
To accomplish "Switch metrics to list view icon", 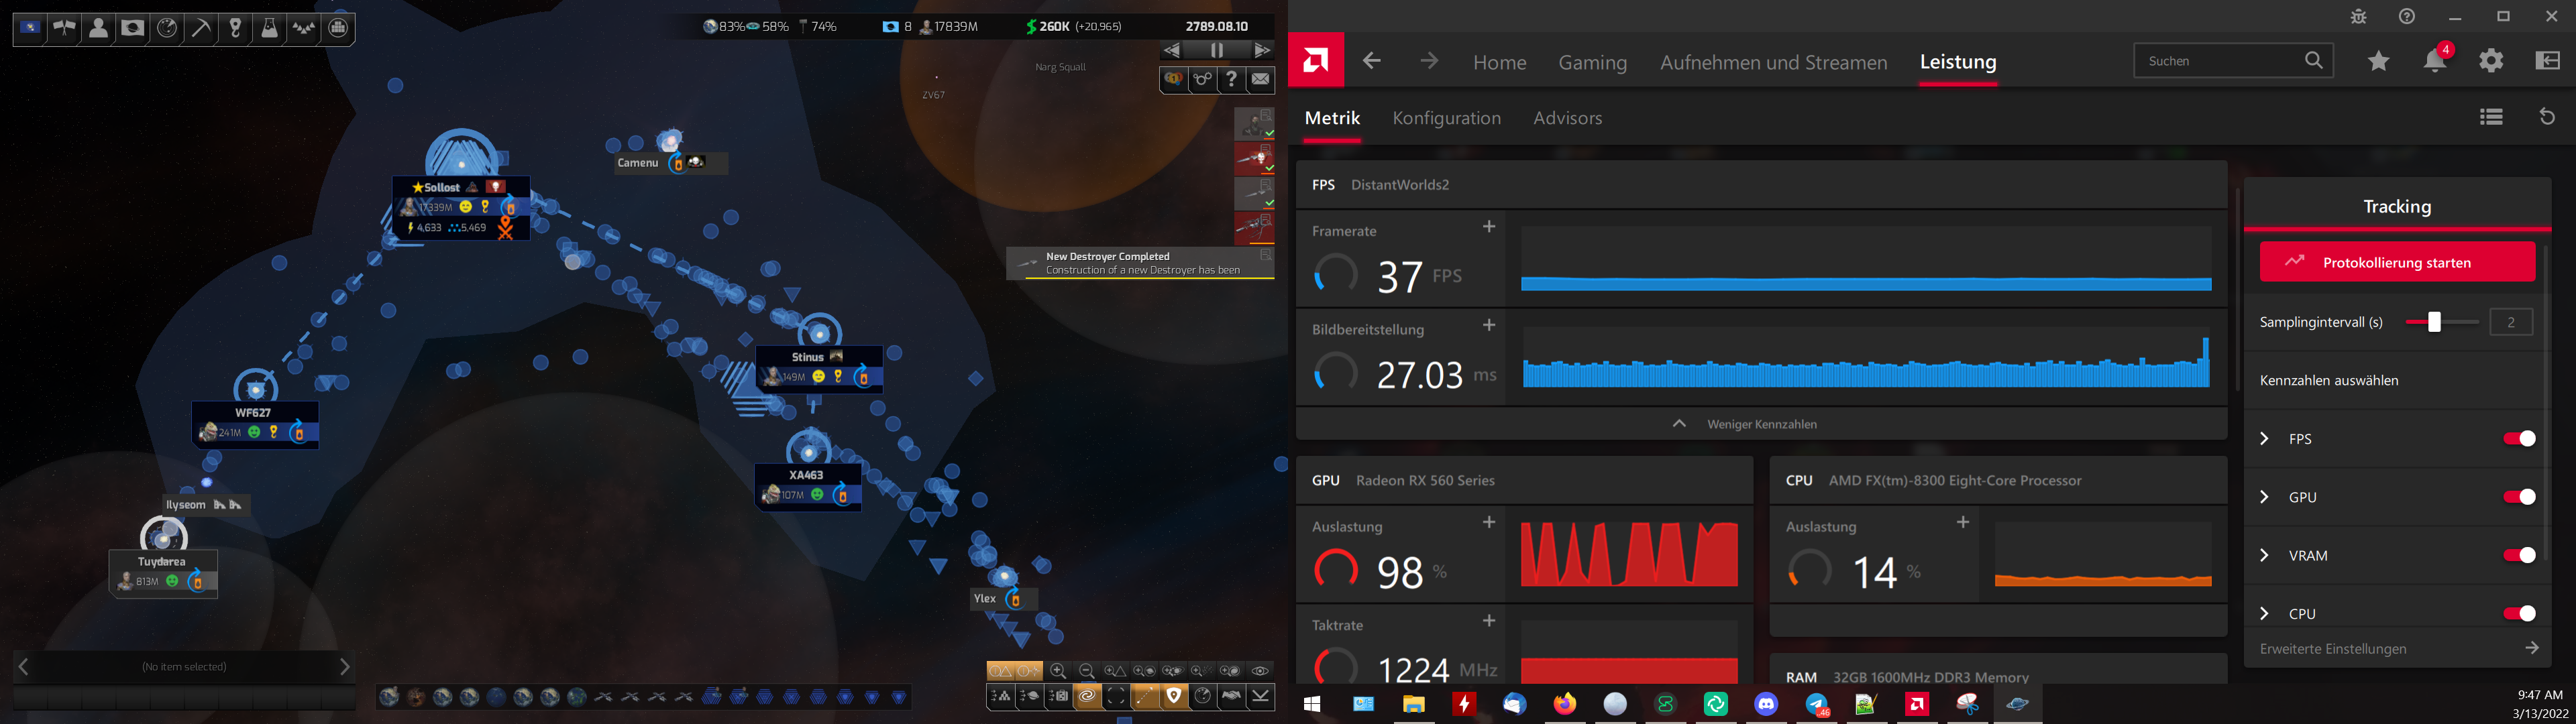I will tap(2491, 117).
